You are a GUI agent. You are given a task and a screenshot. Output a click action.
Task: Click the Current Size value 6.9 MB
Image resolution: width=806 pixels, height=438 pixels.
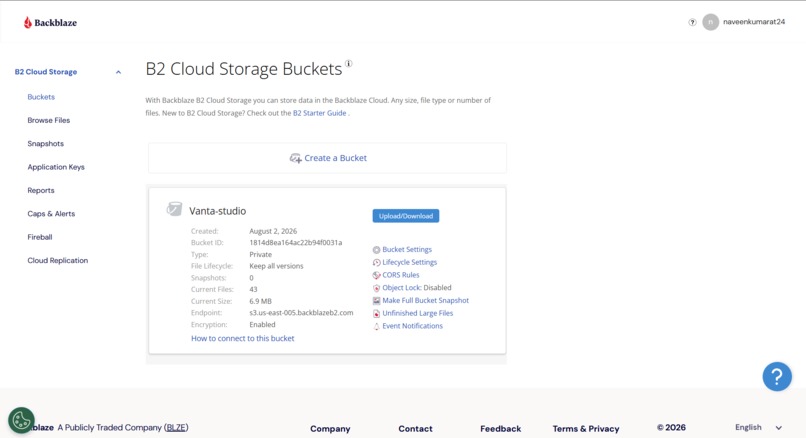[261, 301]
